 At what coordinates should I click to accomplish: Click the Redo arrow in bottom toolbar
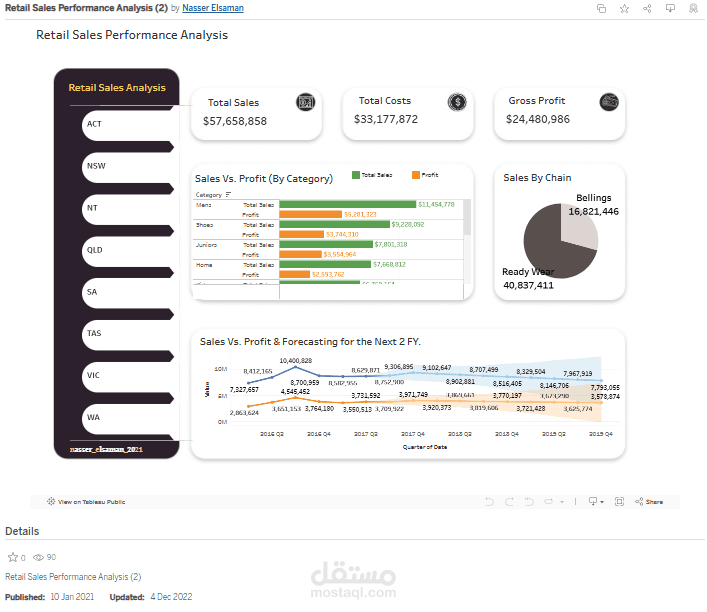pyautogui.click(x=509, y=502)
